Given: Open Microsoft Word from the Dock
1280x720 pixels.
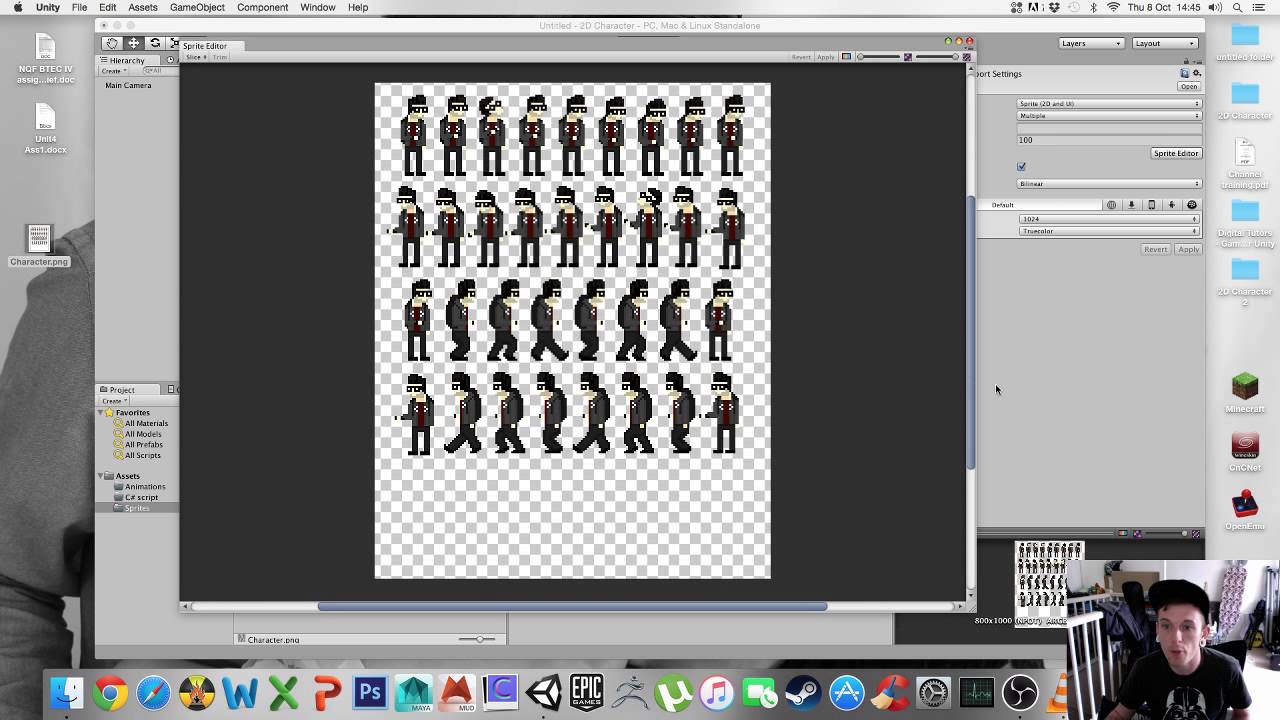Looking at the screenshot, I should click(240, 692).
